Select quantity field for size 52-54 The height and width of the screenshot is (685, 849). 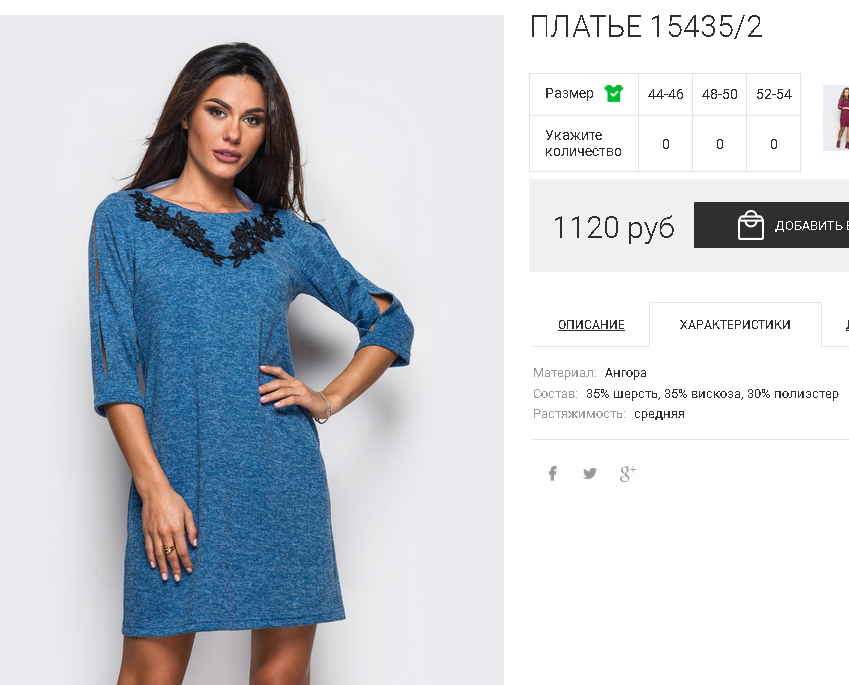[x=774, y=144]
